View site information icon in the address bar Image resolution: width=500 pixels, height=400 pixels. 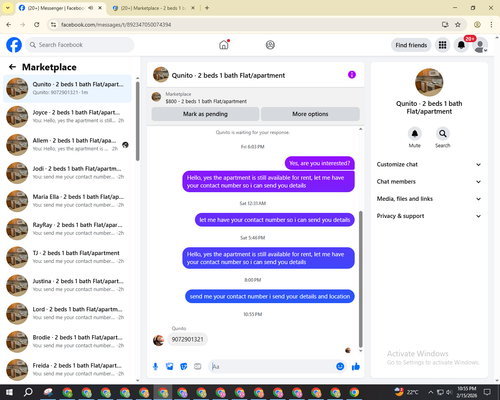coord(53,24)
